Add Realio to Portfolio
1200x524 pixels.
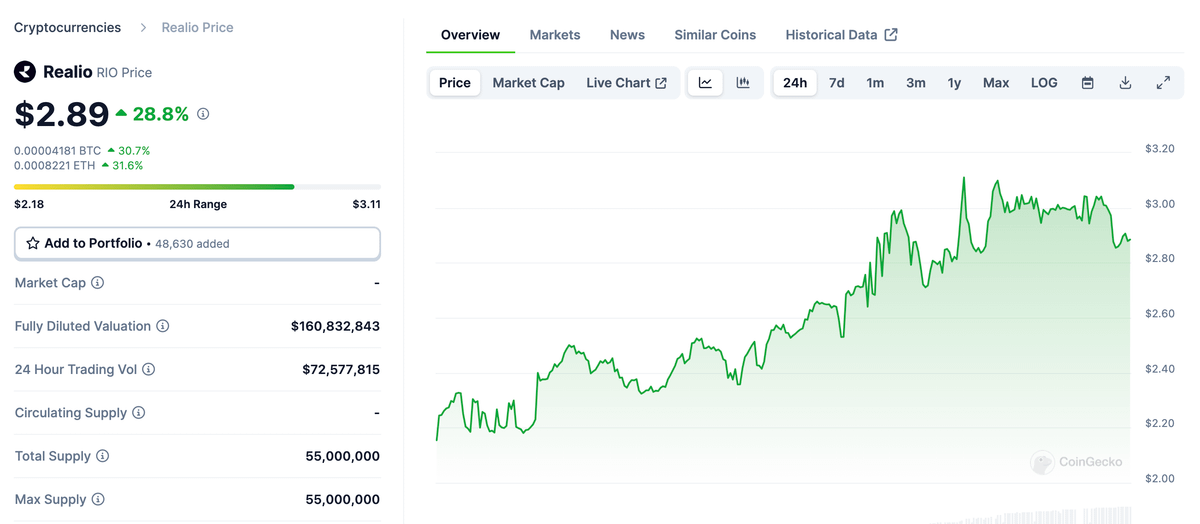(x=197, y=243)
